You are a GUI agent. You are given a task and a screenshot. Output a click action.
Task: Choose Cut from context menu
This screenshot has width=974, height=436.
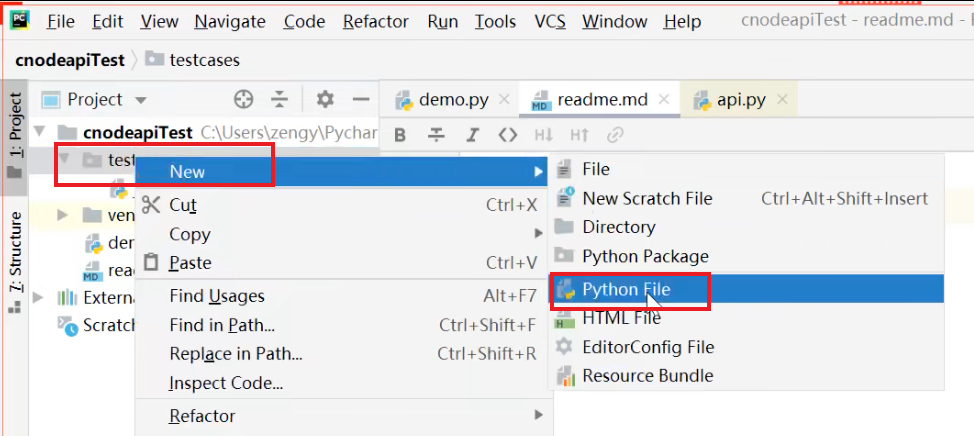[x=342, y=205]
